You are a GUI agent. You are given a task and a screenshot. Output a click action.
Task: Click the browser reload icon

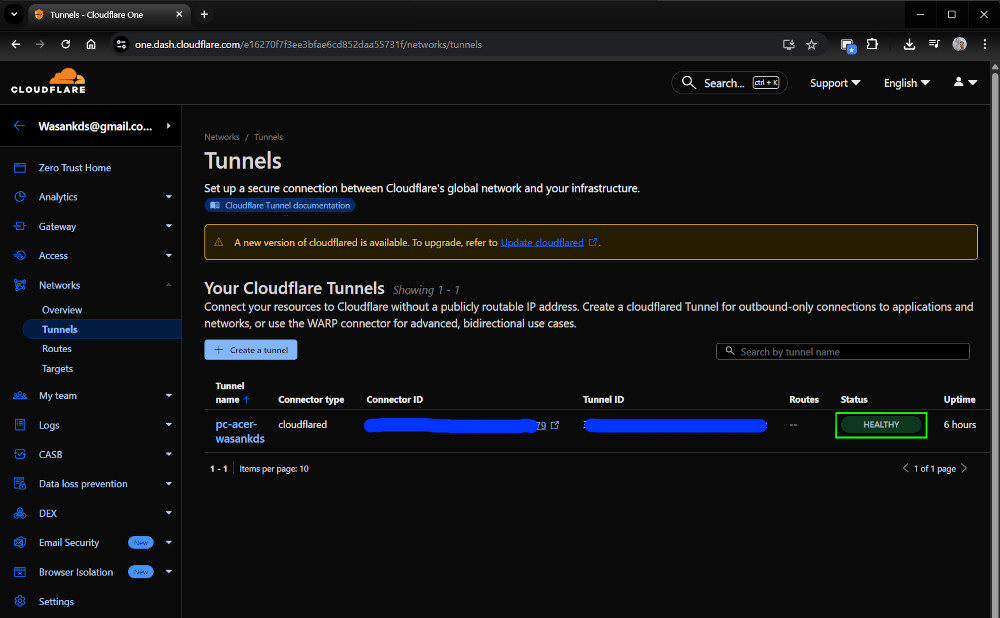tap(66, 44)
